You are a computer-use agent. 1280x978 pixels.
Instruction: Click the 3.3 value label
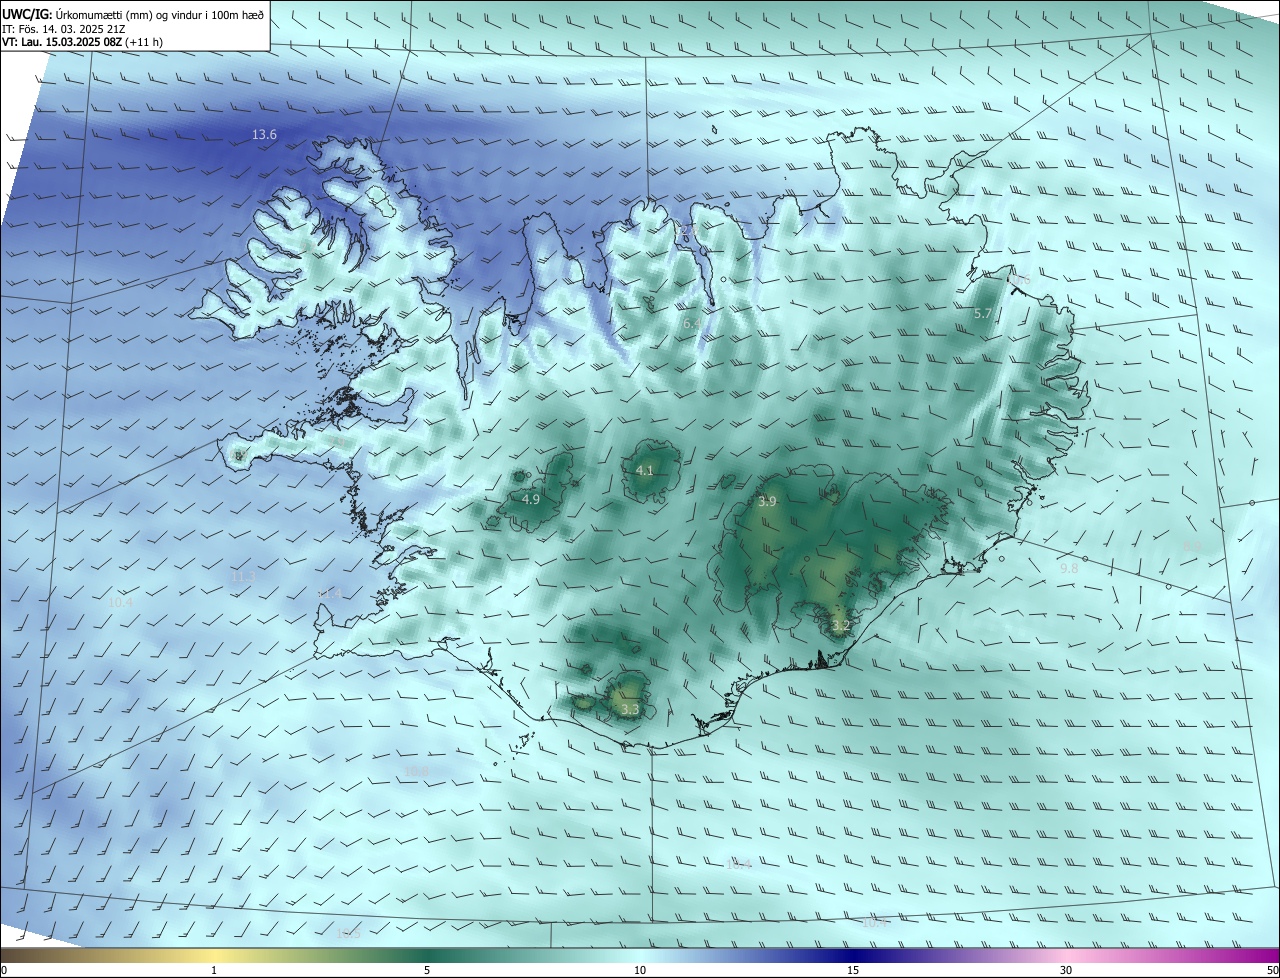click(629, 709)
